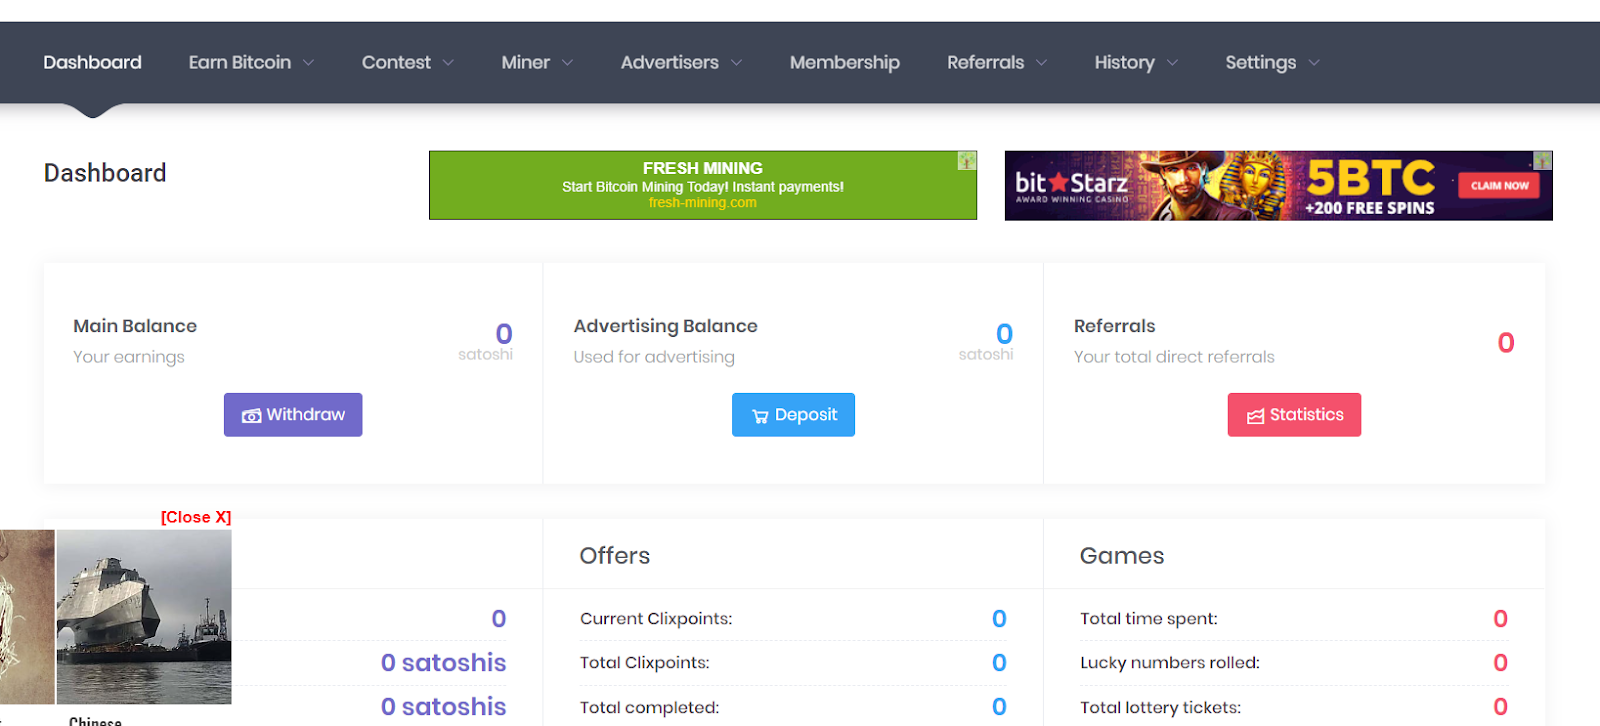Click the ad marker icon on bitStarz banner
The height and width of the screenshot is (726, 1600).
pos(1543,160)
